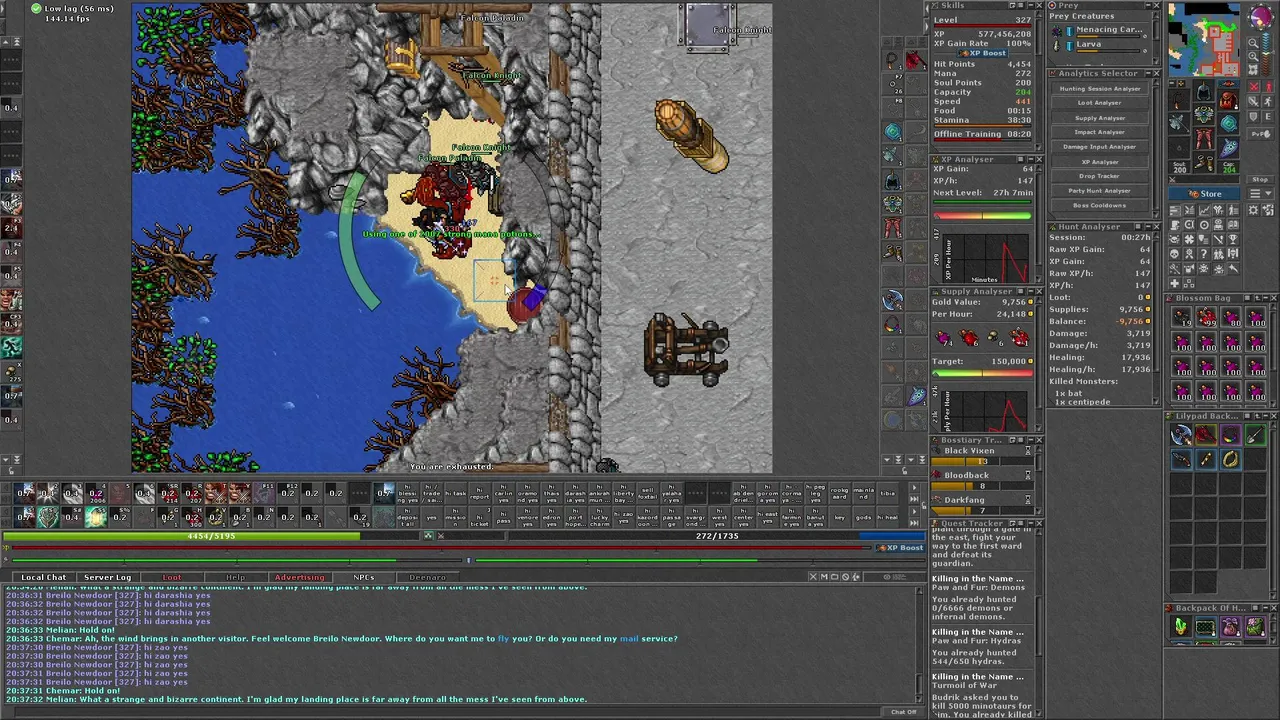Switch to the Local Chat tab
Screen dimensions: 1280x720
[x=44, y=577]
